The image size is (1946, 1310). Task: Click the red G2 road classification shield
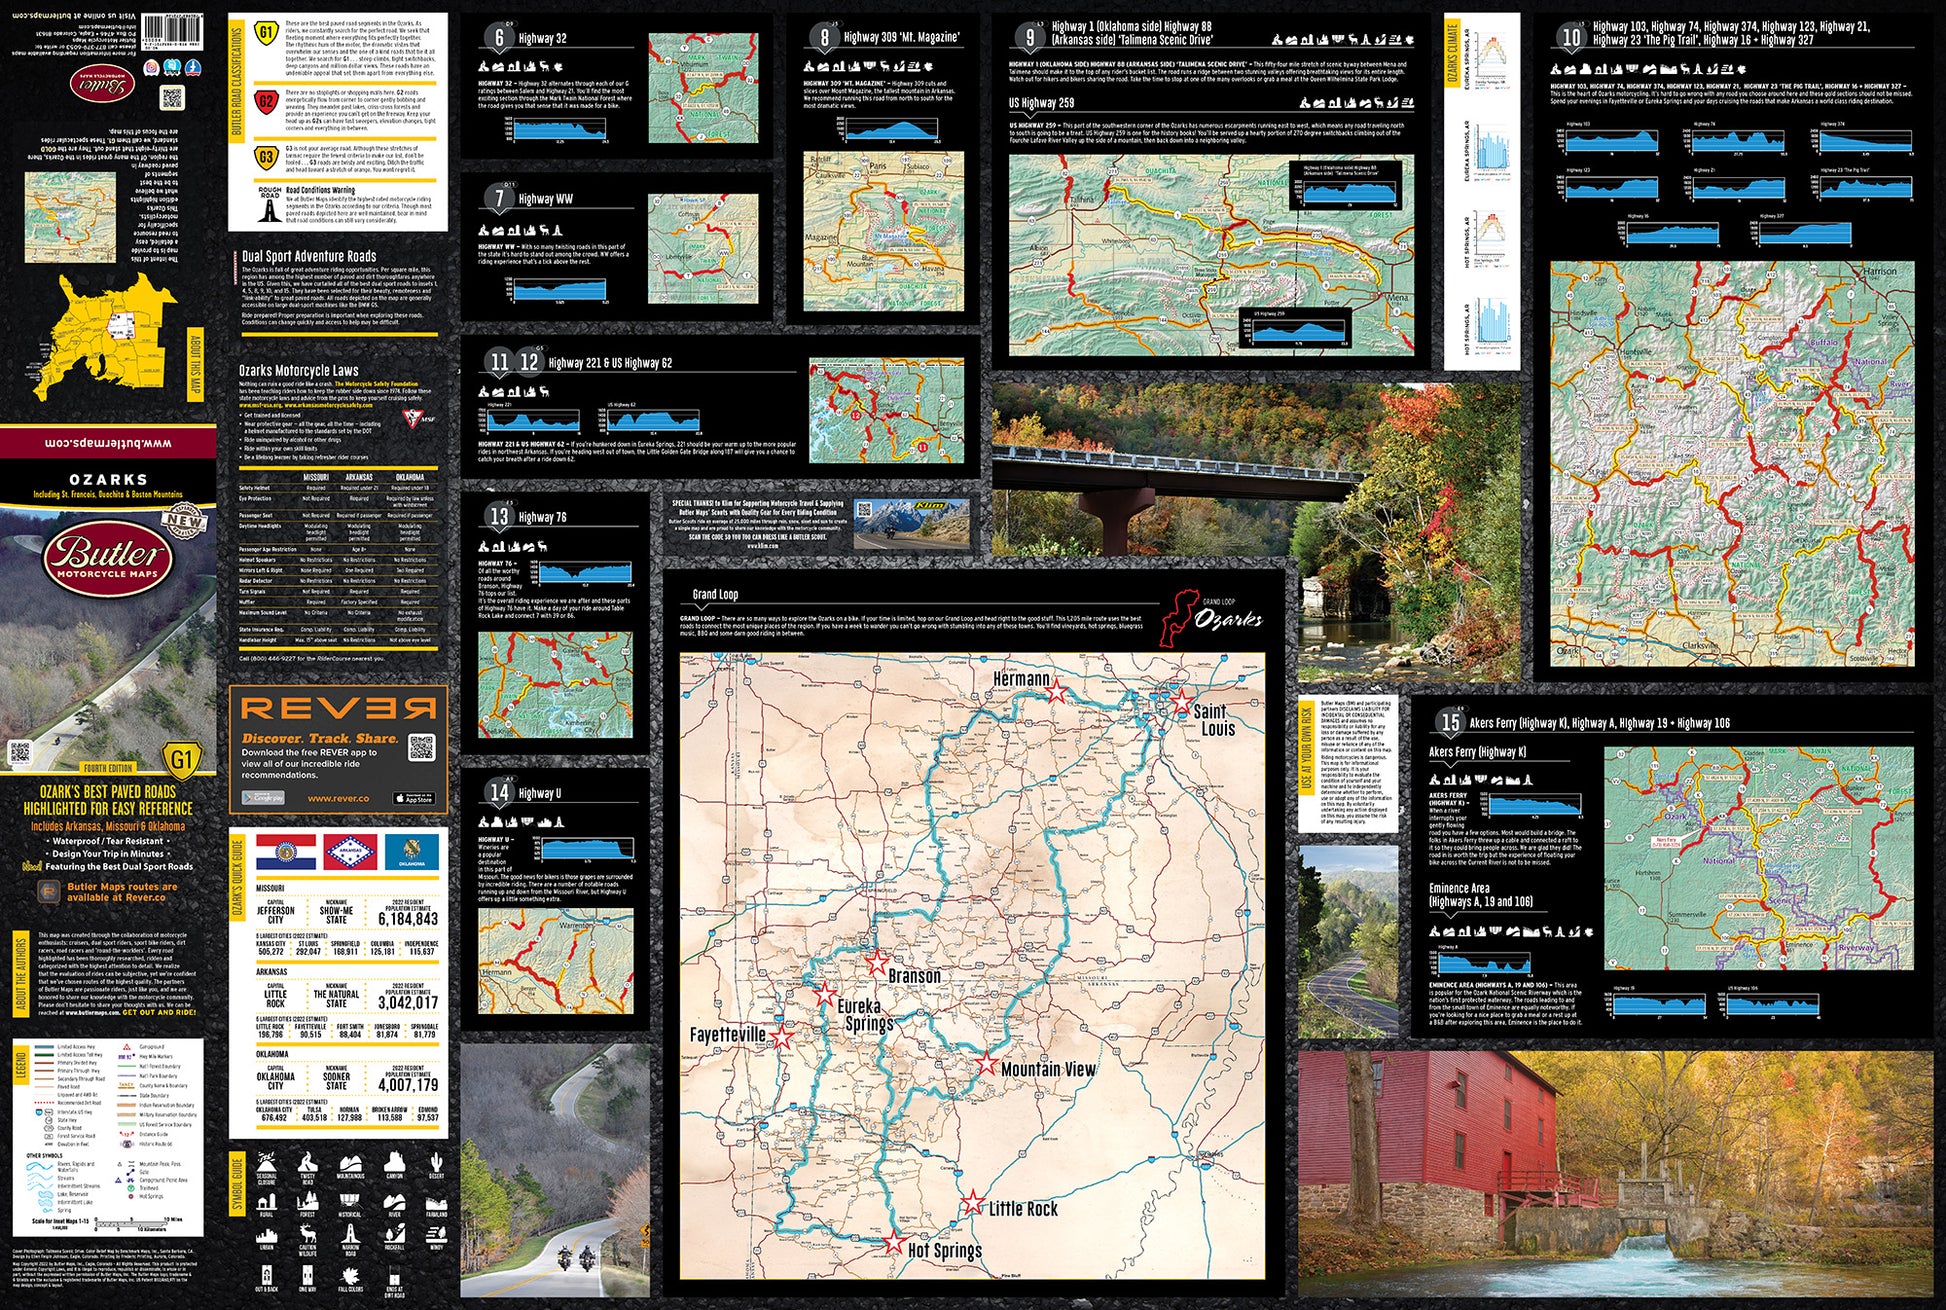point(265,101)
